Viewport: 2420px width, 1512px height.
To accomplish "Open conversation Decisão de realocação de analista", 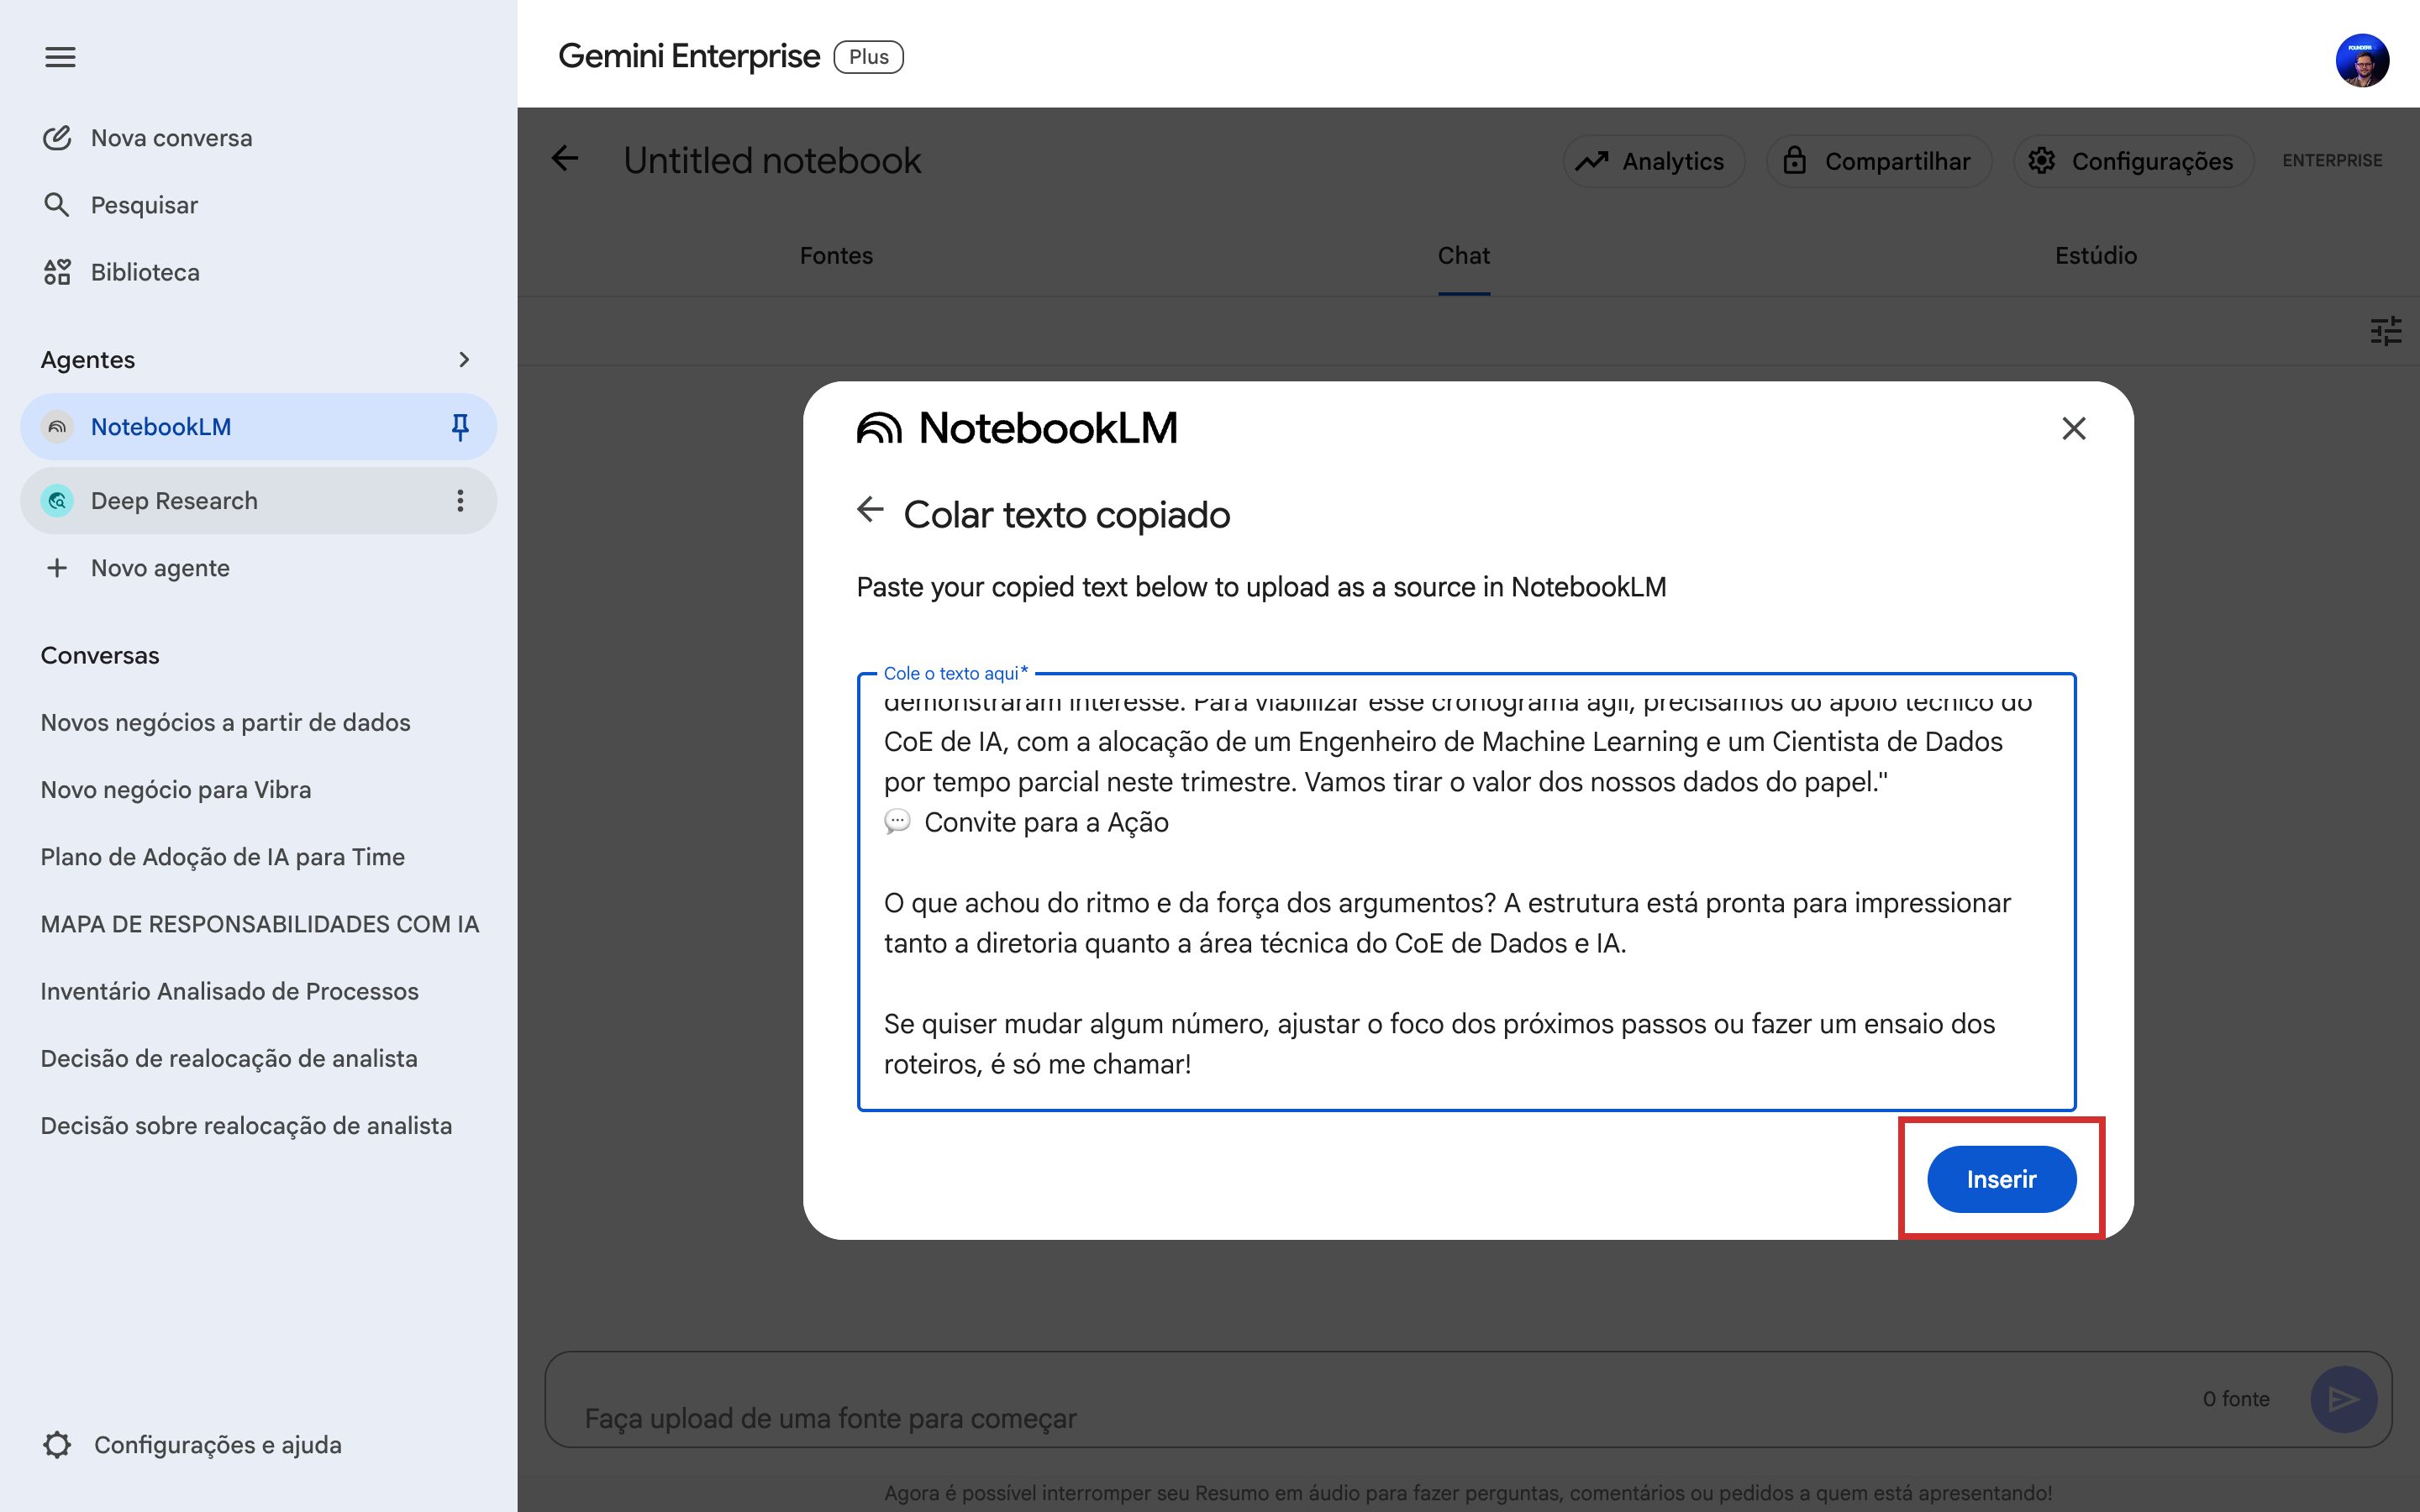I will 229,1058.
